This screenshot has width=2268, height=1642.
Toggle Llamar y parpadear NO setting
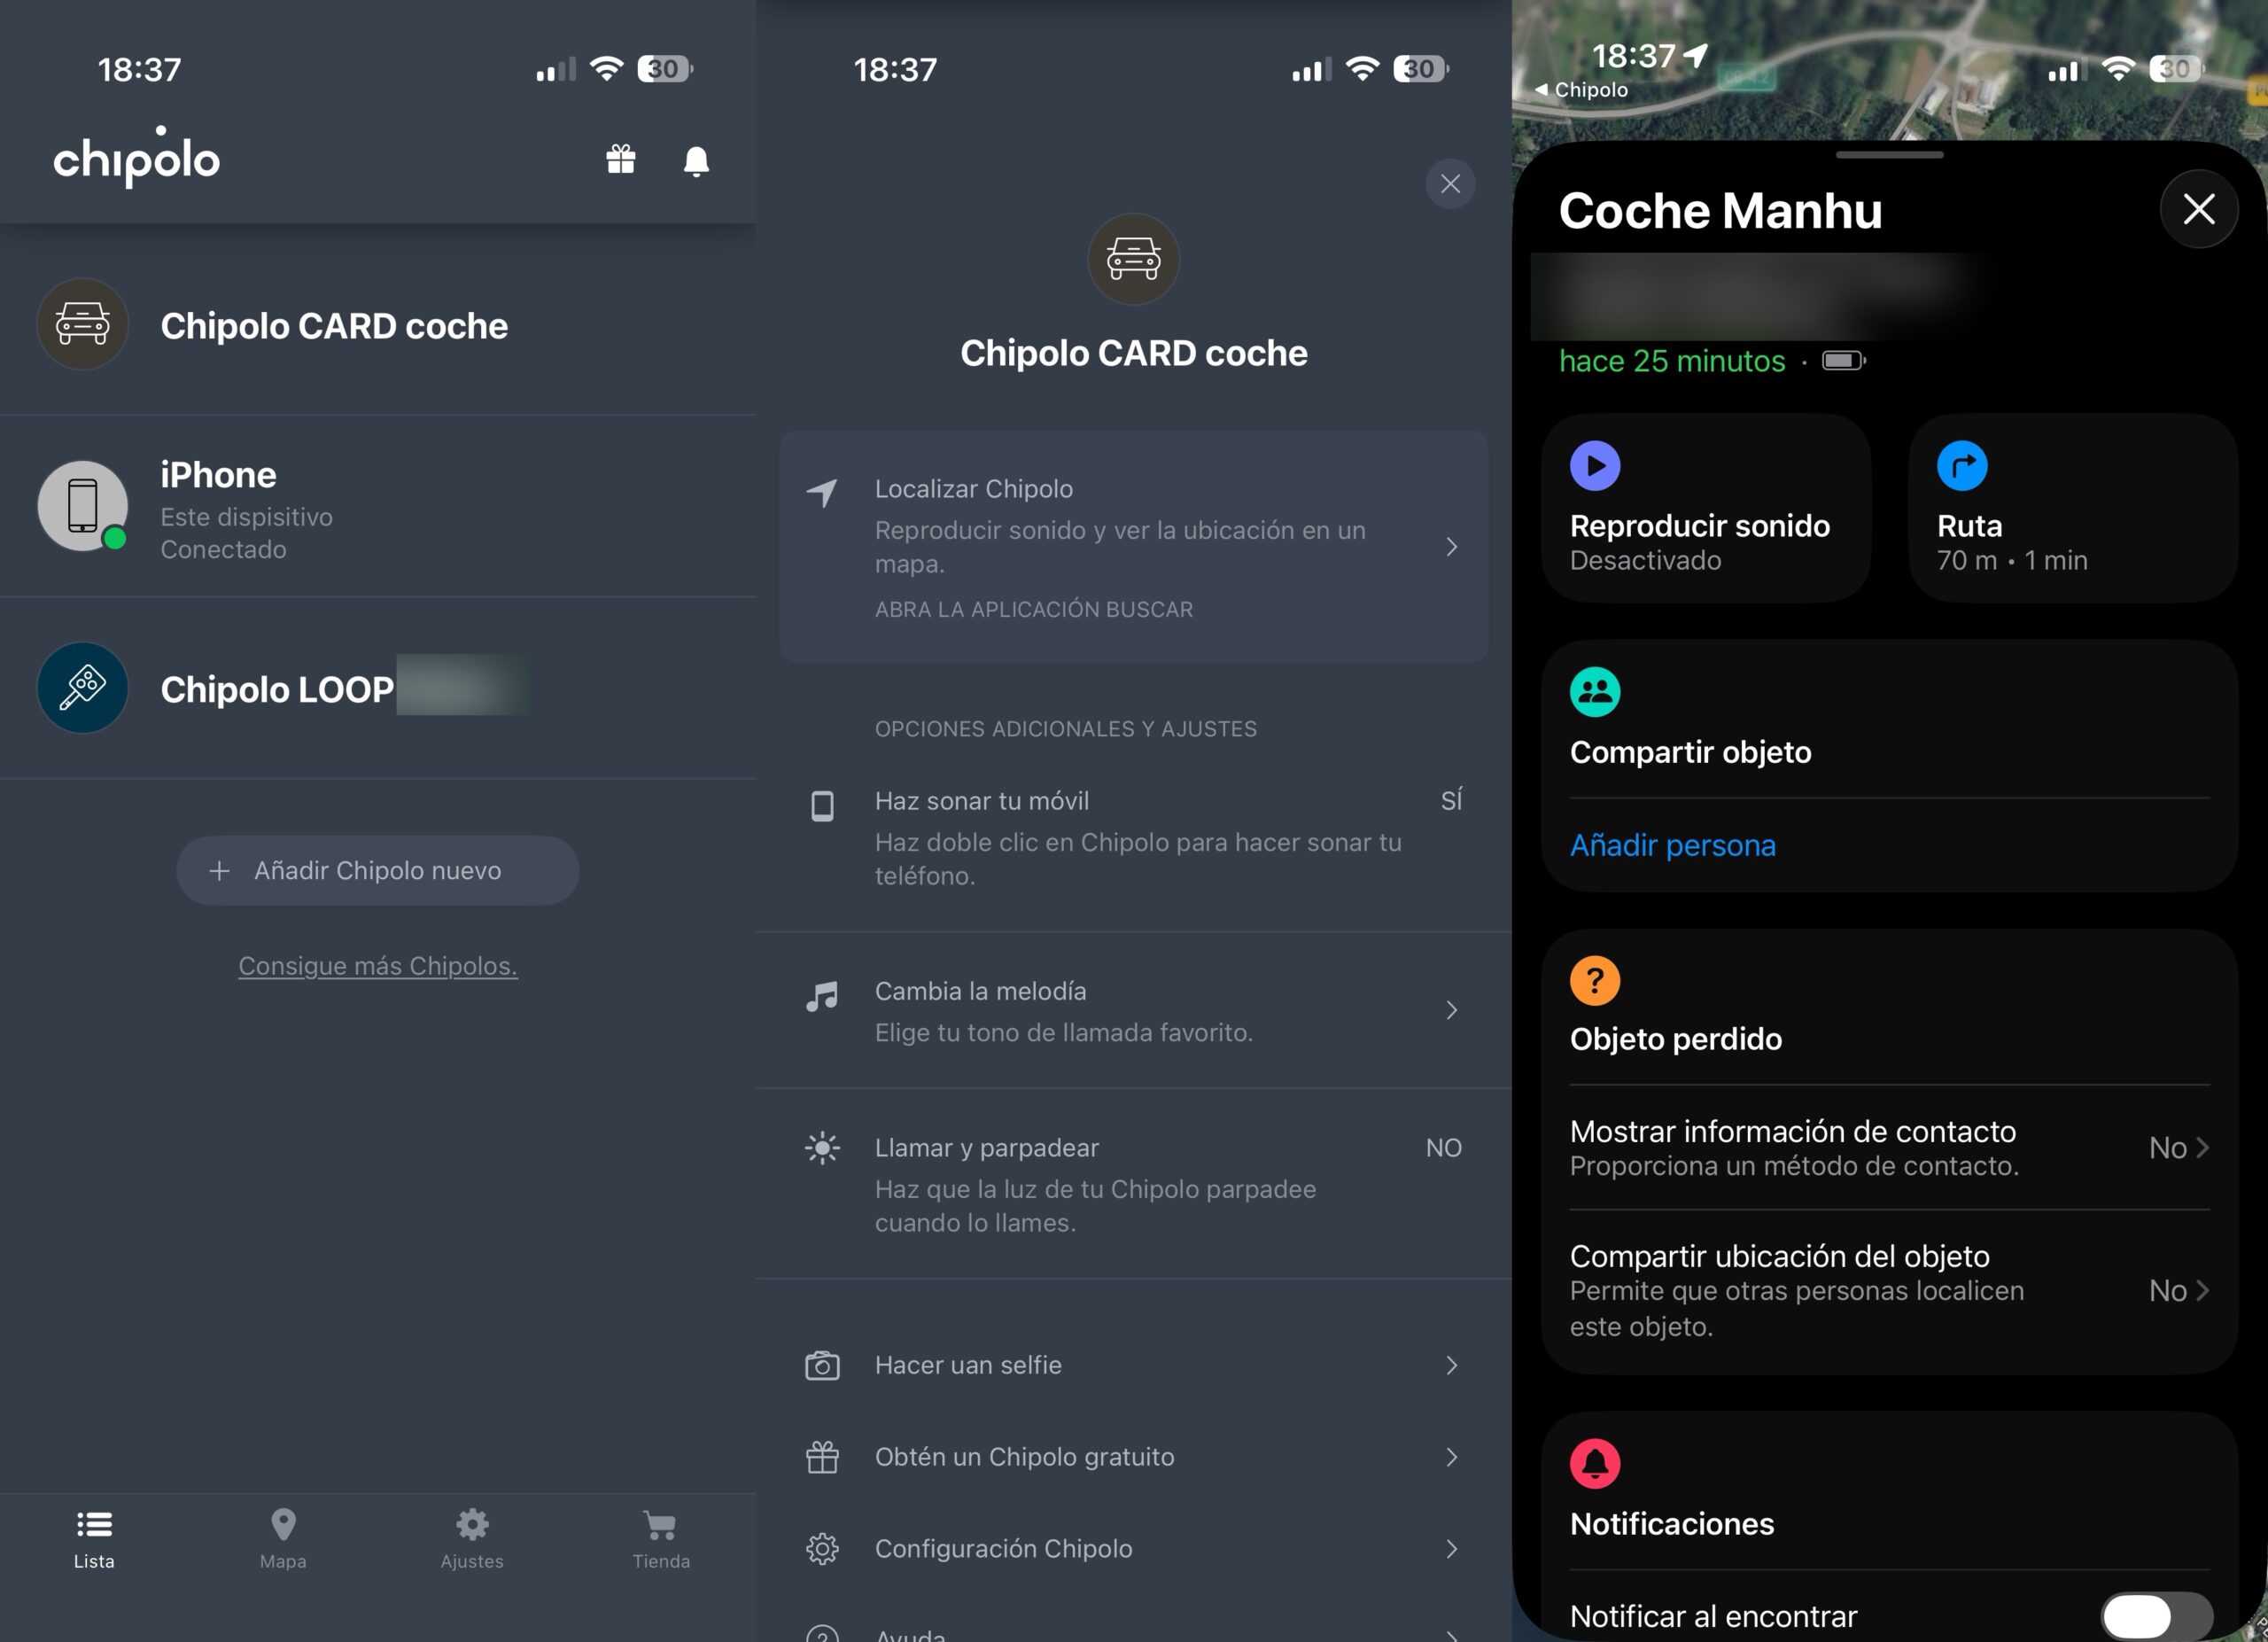[x=1443, y=1147]
